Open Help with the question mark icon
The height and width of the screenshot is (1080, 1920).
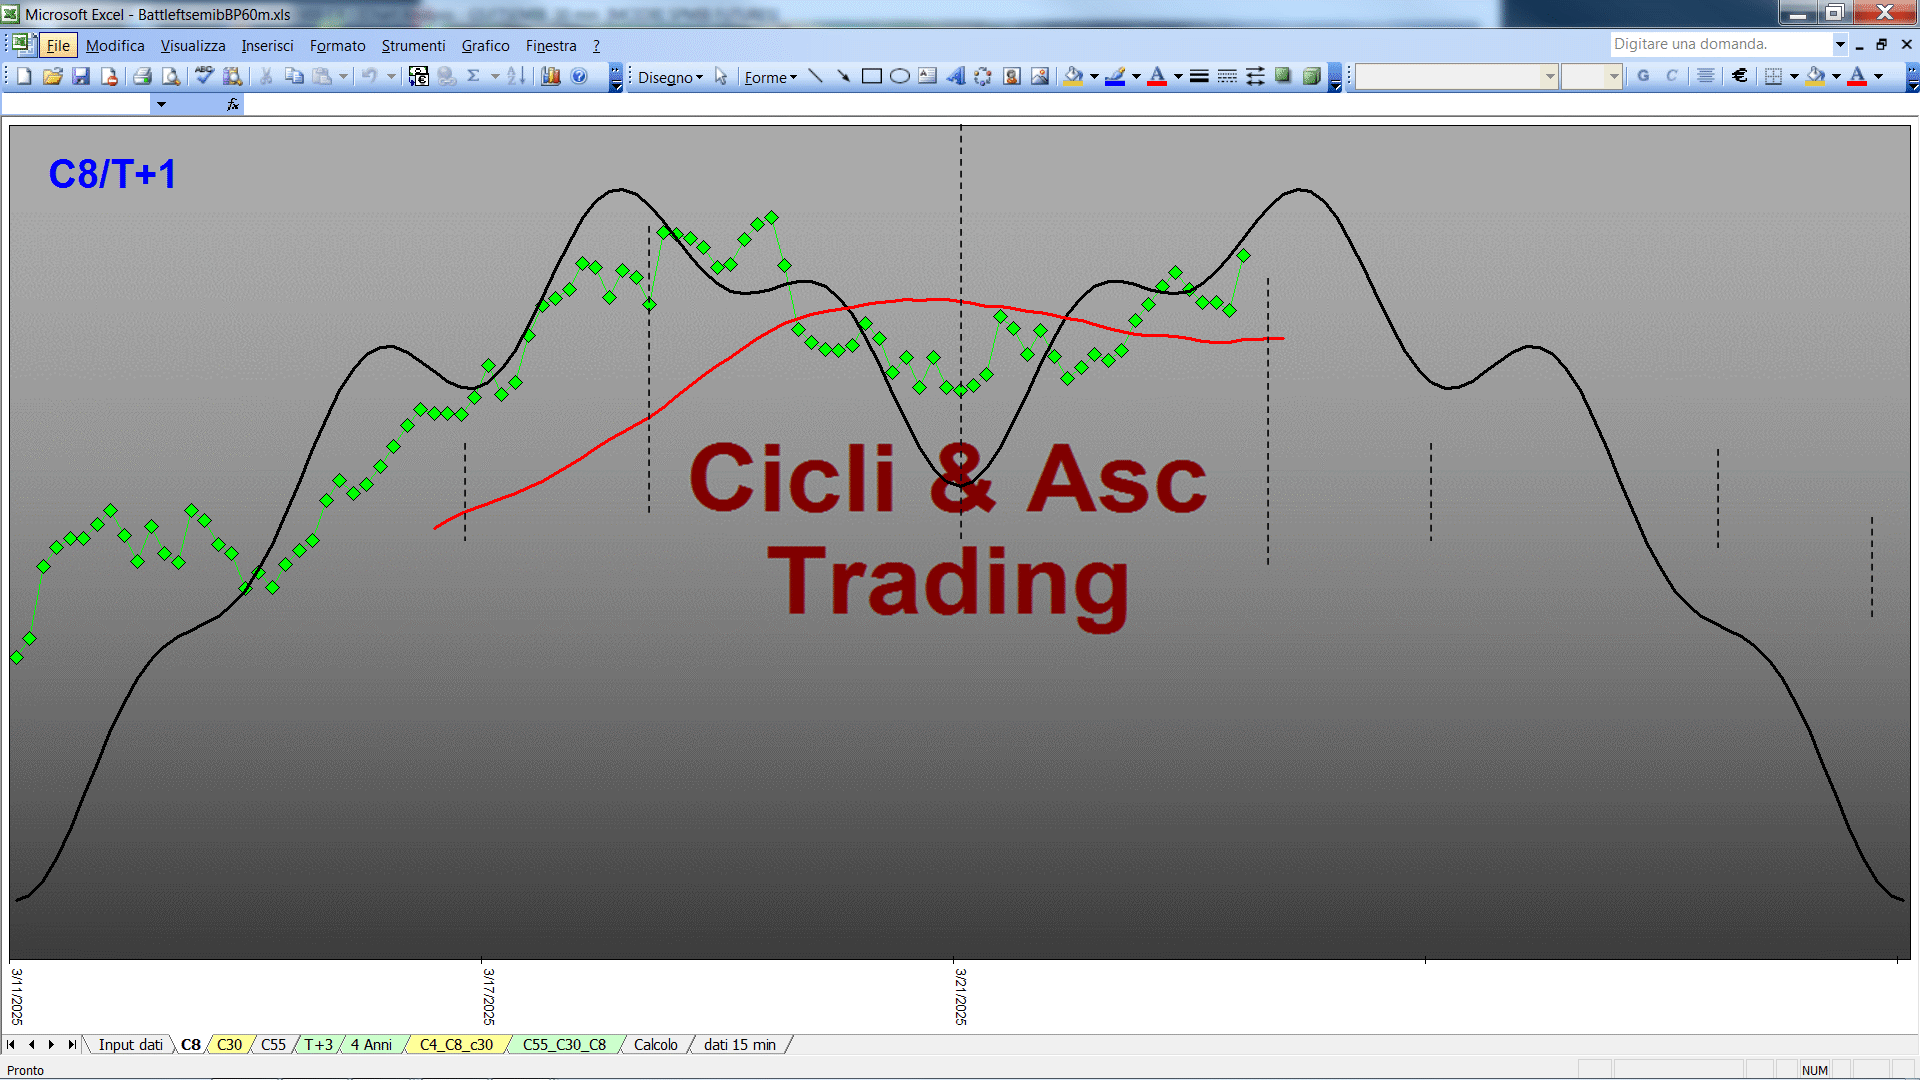coord(579,76)
